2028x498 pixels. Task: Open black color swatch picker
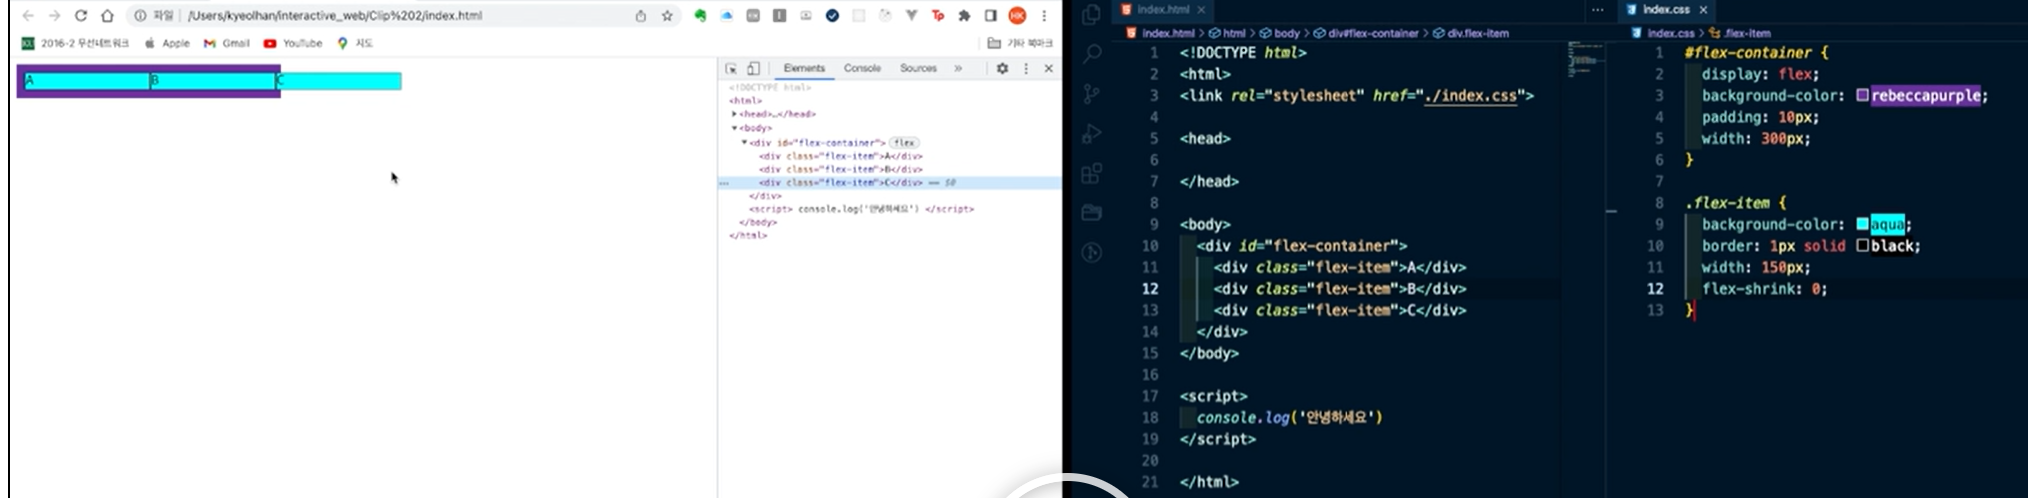(1862, 246)
